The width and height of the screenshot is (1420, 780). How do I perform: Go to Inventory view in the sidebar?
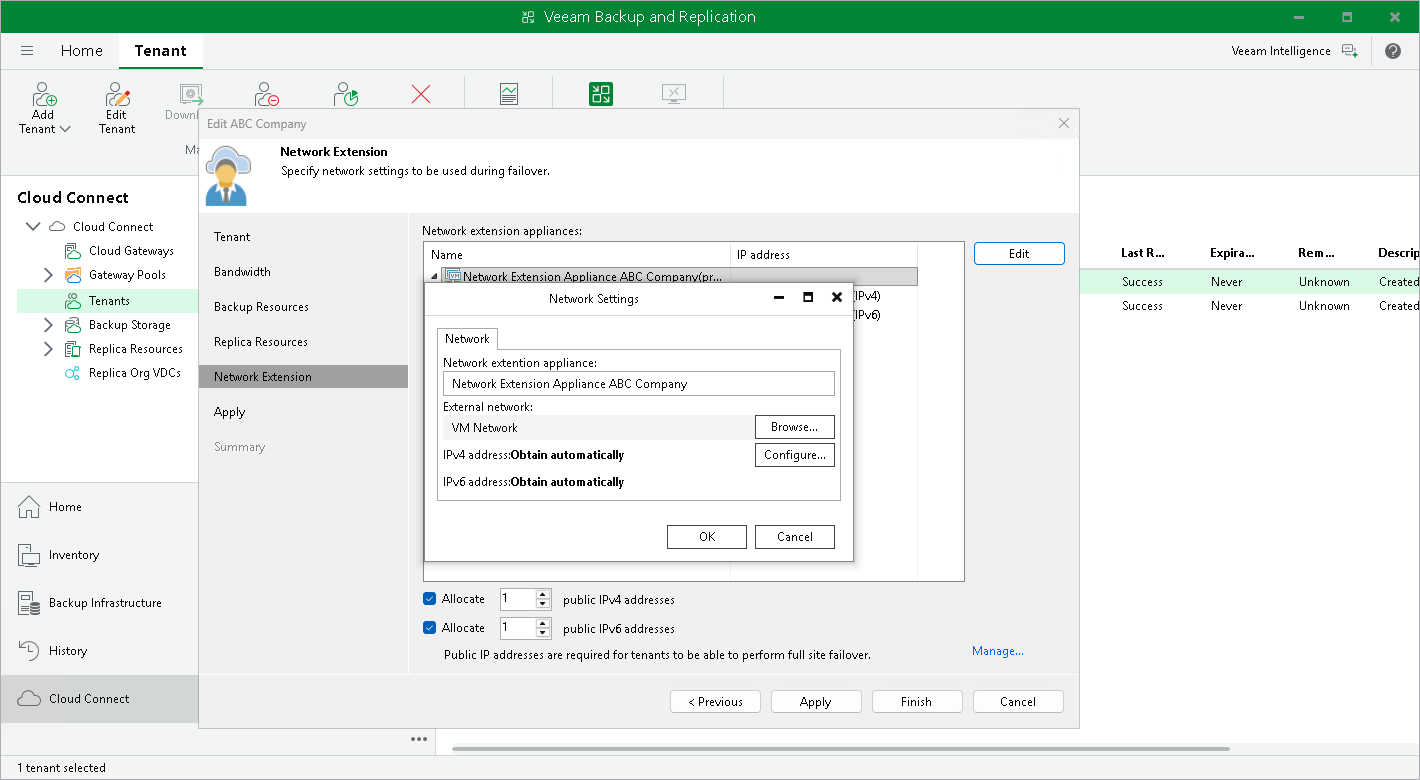click(x=73, y=555)
